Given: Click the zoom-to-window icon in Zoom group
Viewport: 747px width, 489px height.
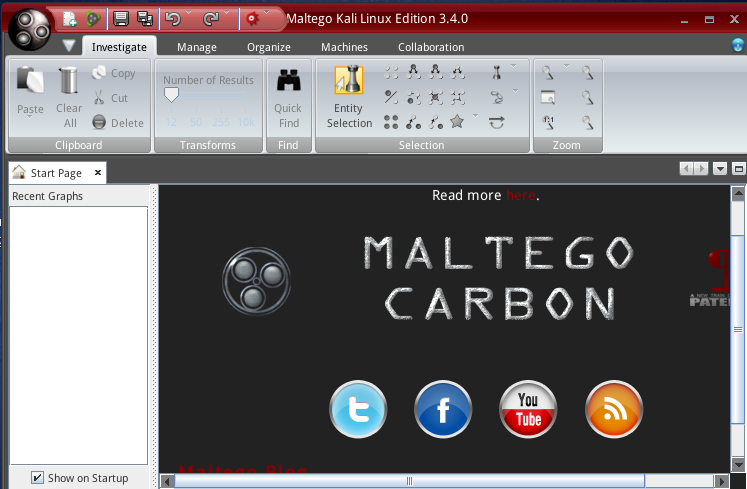Looking at the screenshot, I should (x=548, y=97).
